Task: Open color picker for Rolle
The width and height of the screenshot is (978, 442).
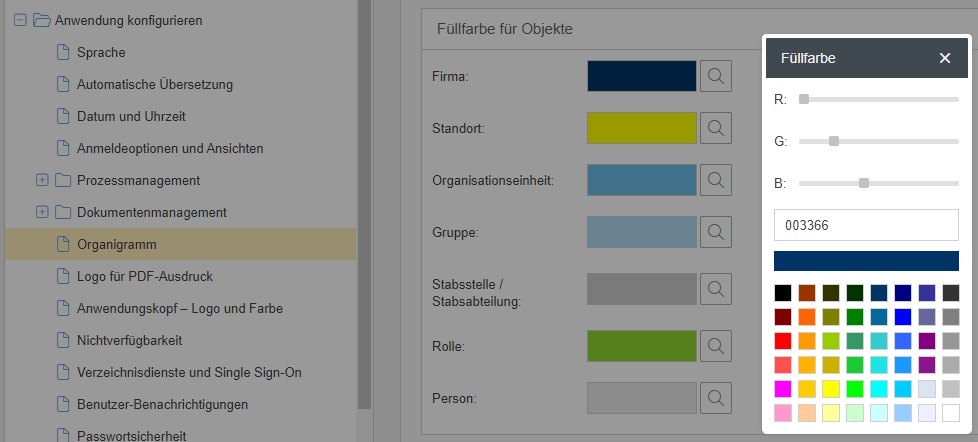Action: point(716,346)
